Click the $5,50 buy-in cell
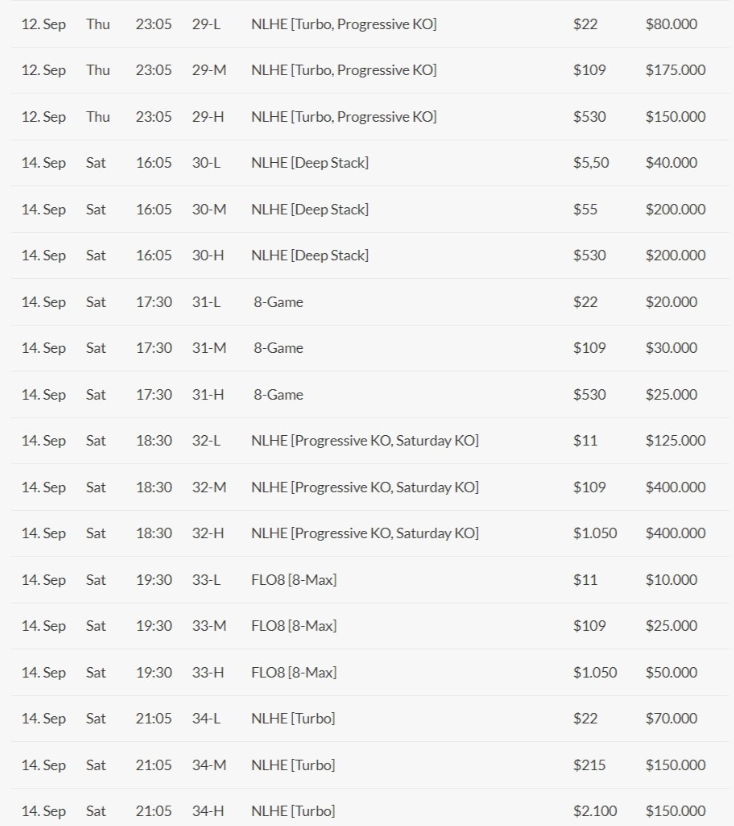Viewport: 734px width, 826px height. [x=591, y=162]
